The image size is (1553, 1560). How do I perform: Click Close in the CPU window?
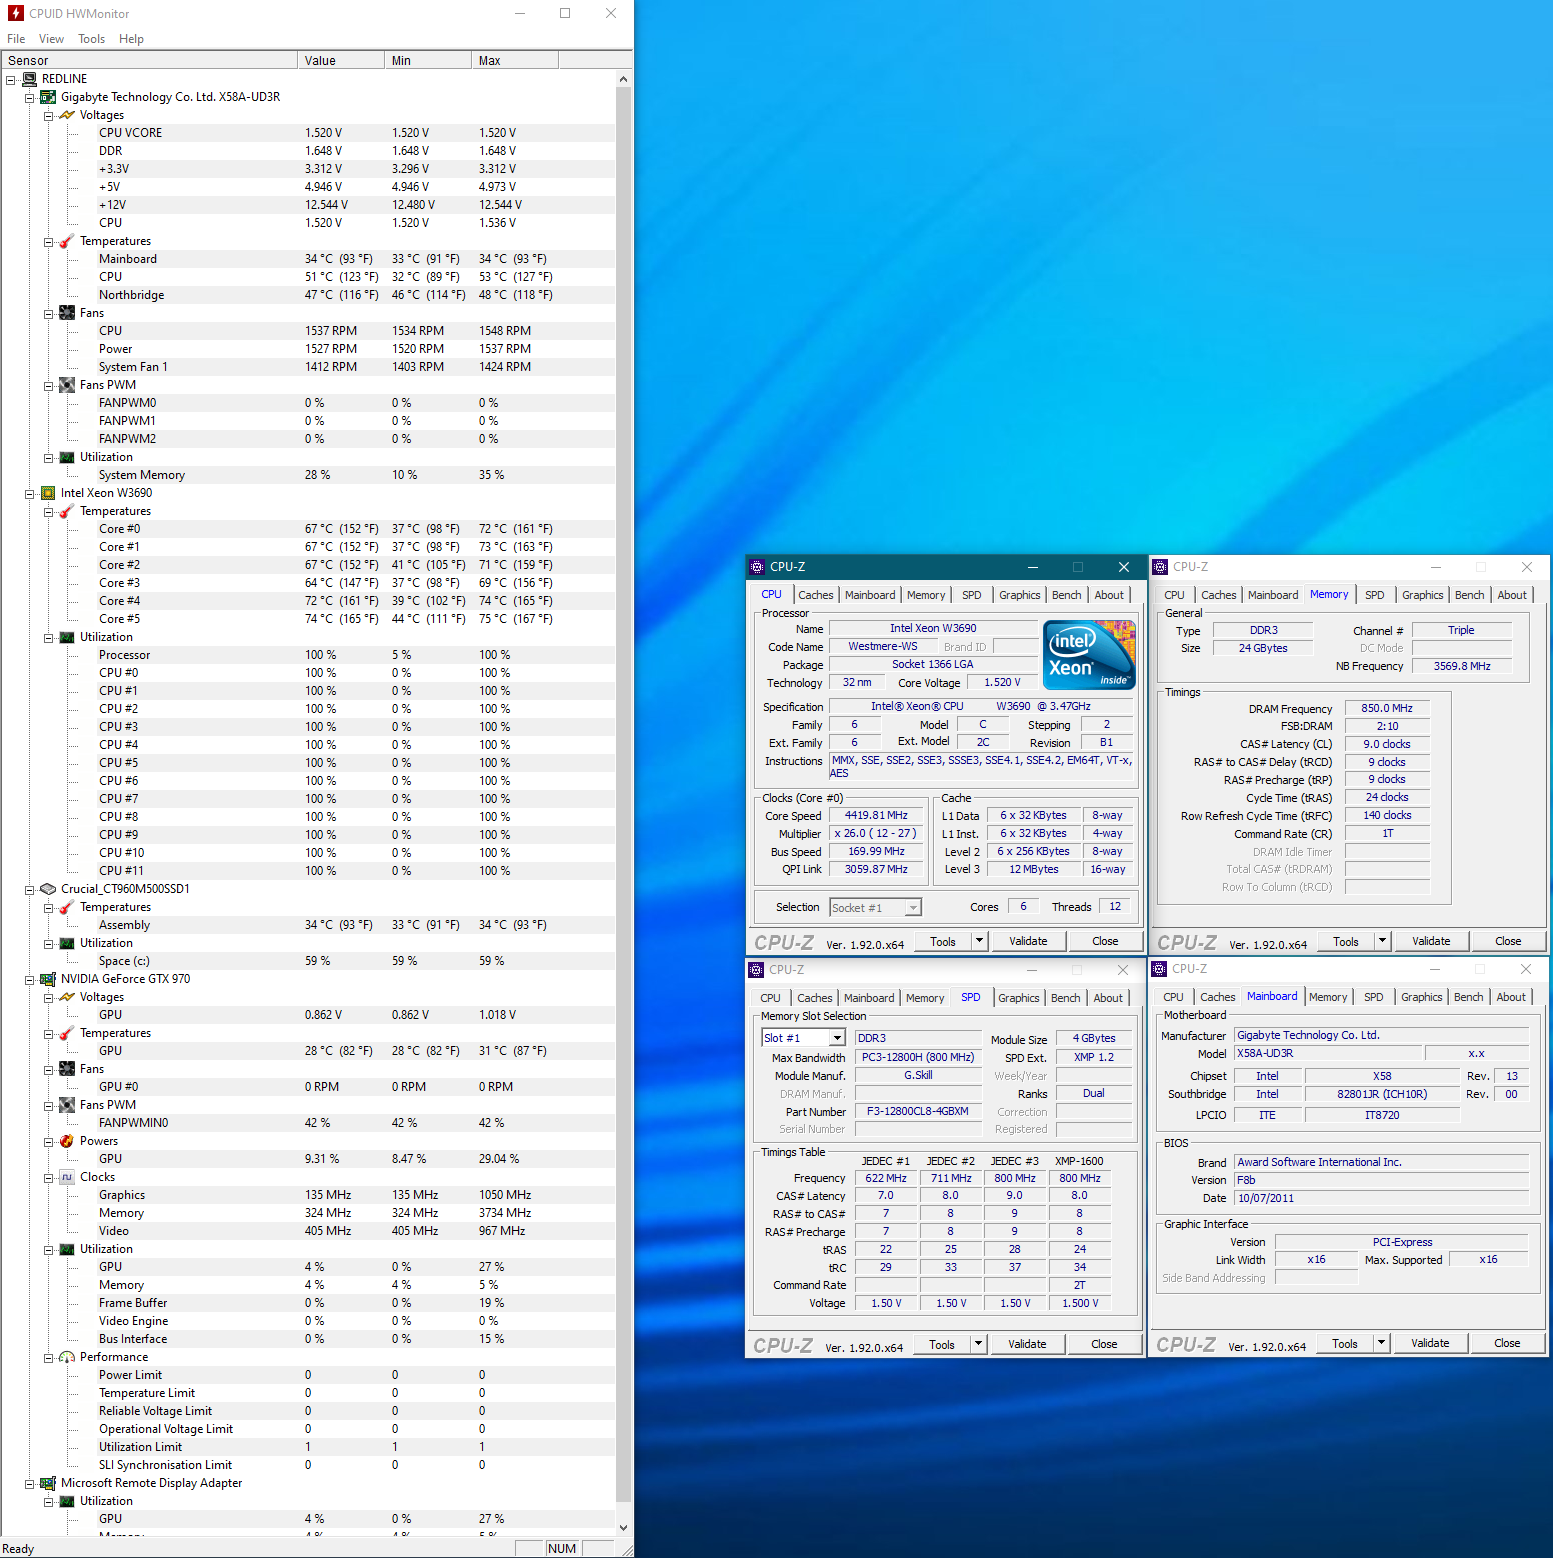pos(1105,941)
